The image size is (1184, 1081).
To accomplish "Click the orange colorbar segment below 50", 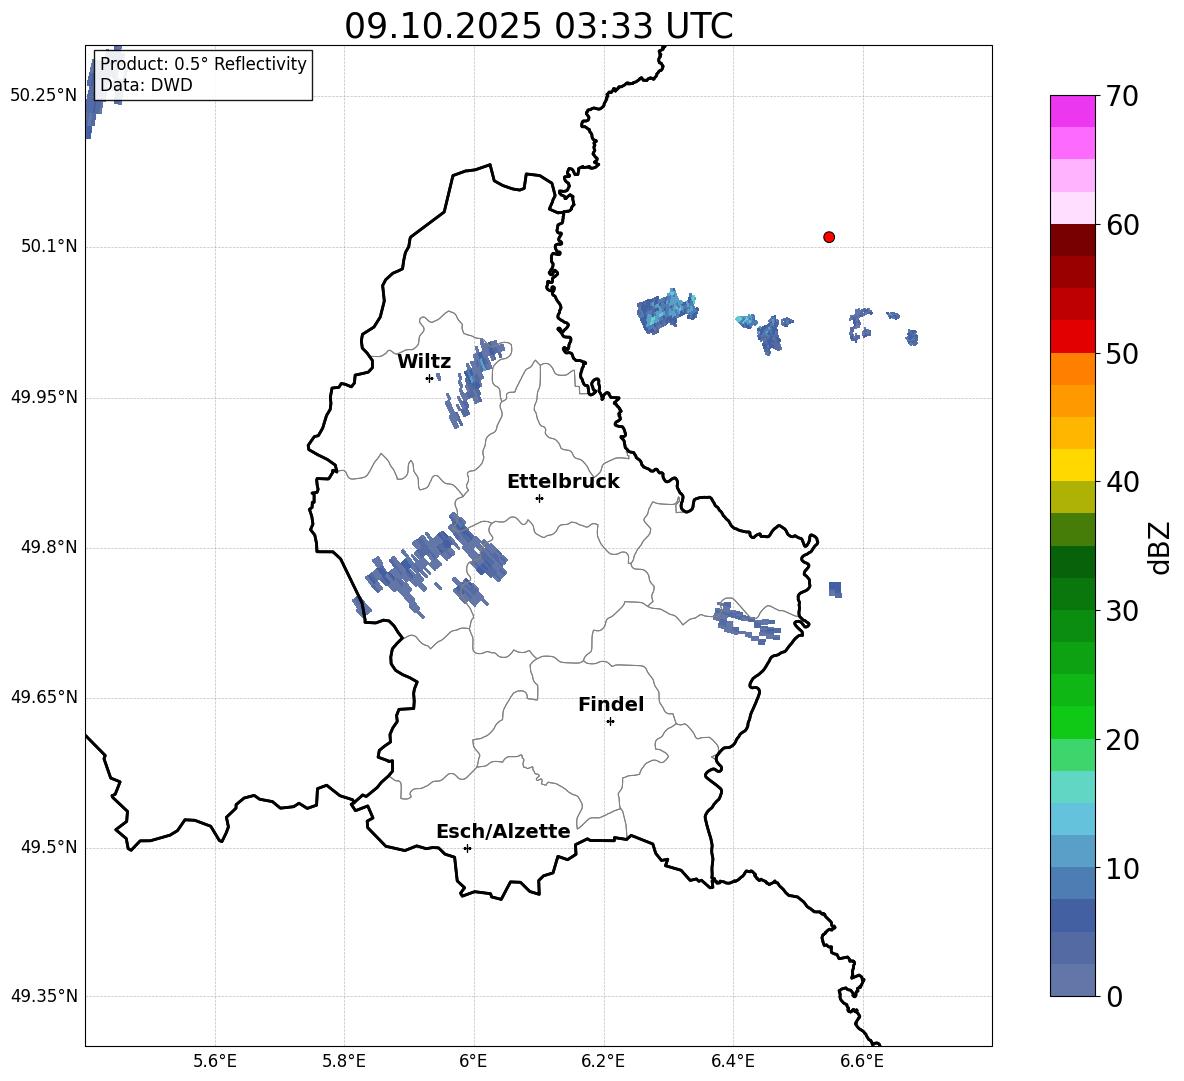I will pyautogui.click(x=1072, y=368).
